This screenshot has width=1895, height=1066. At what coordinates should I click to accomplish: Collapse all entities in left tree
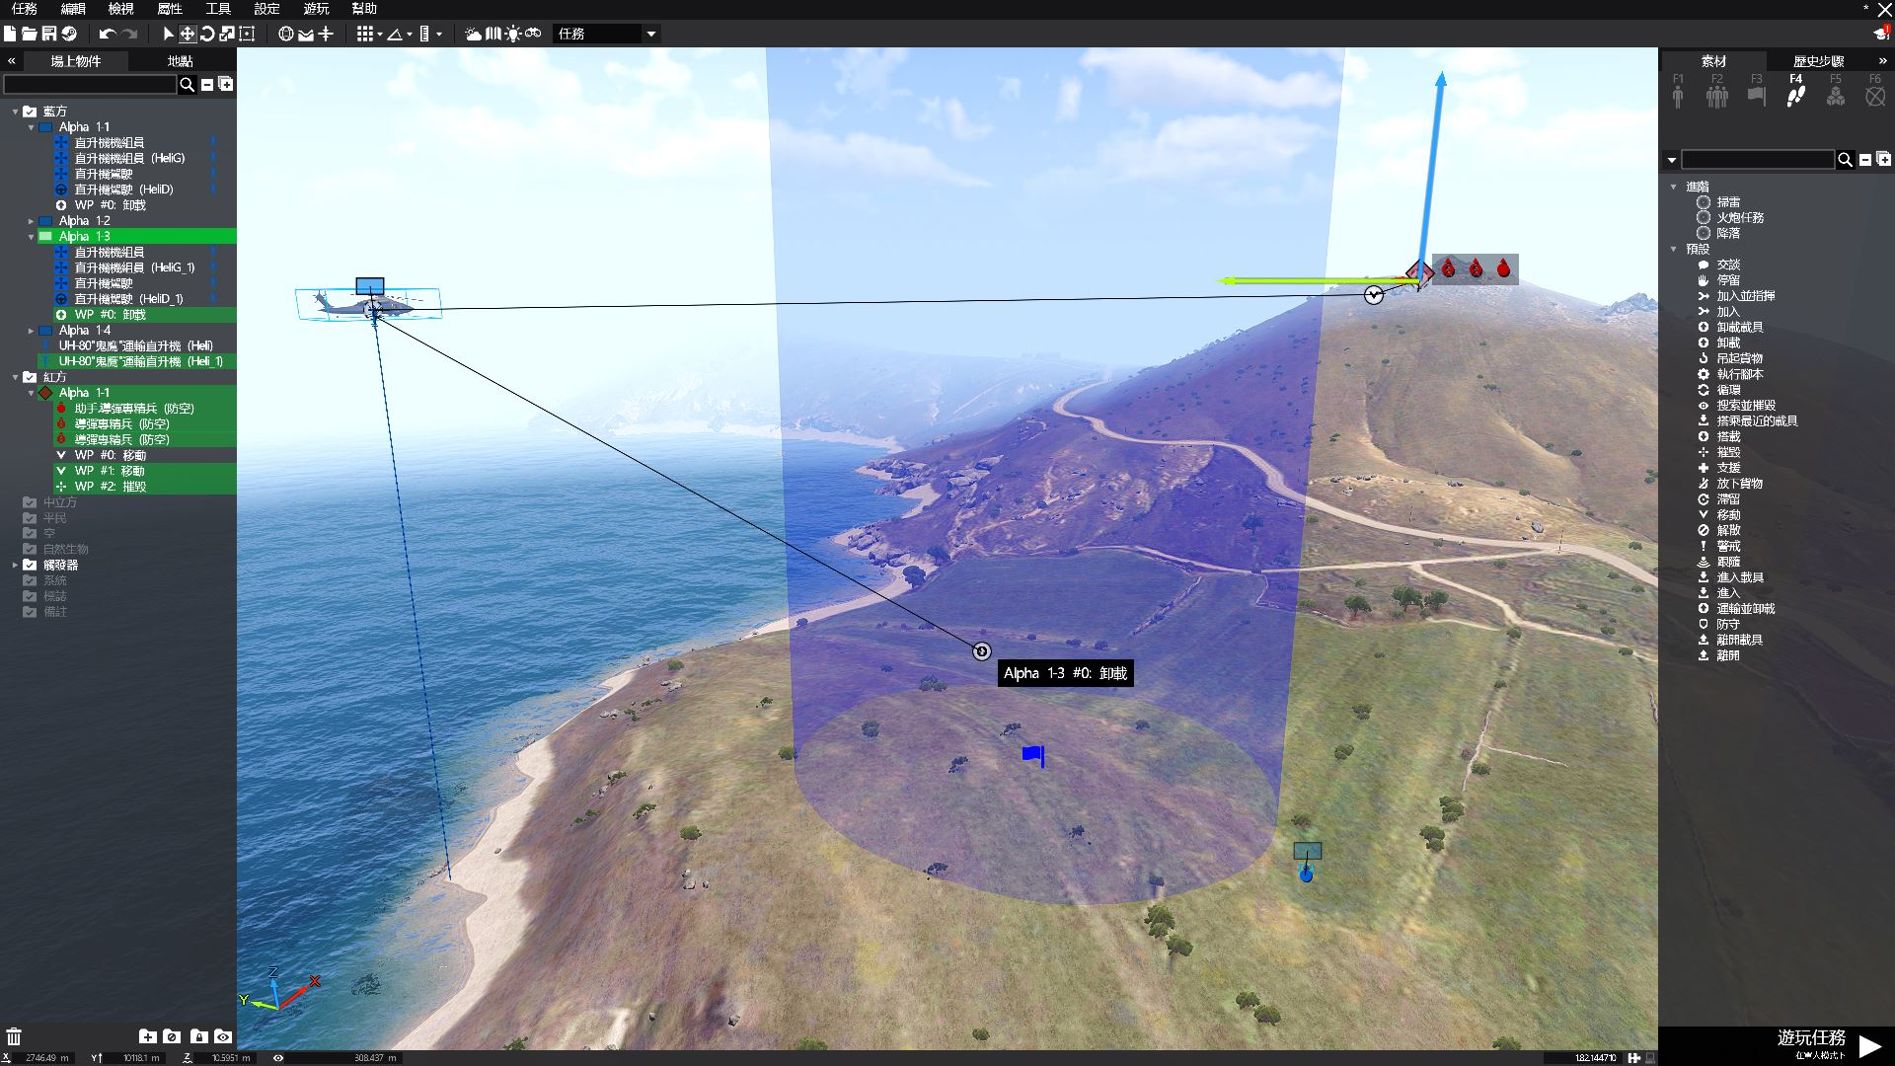tap(207, 85)
